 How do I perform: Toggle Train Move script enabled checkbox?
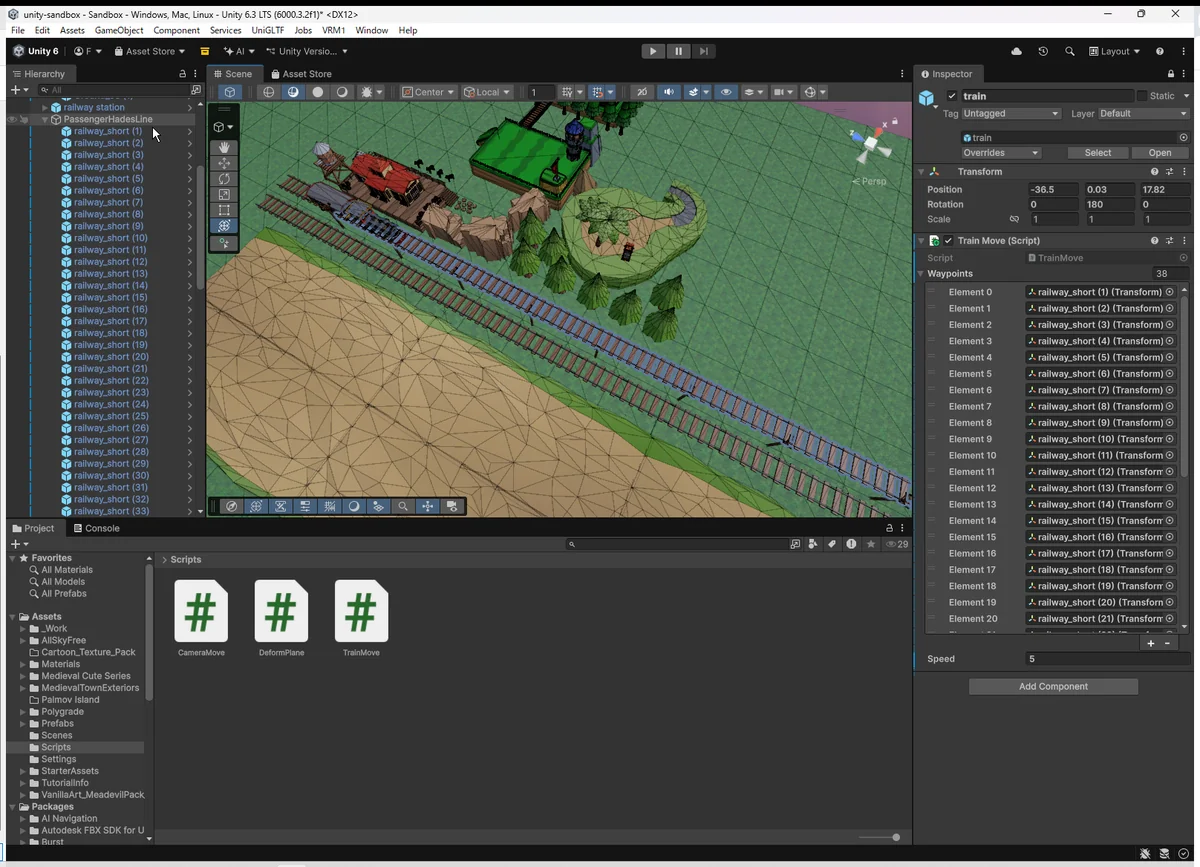pos(948,241)
